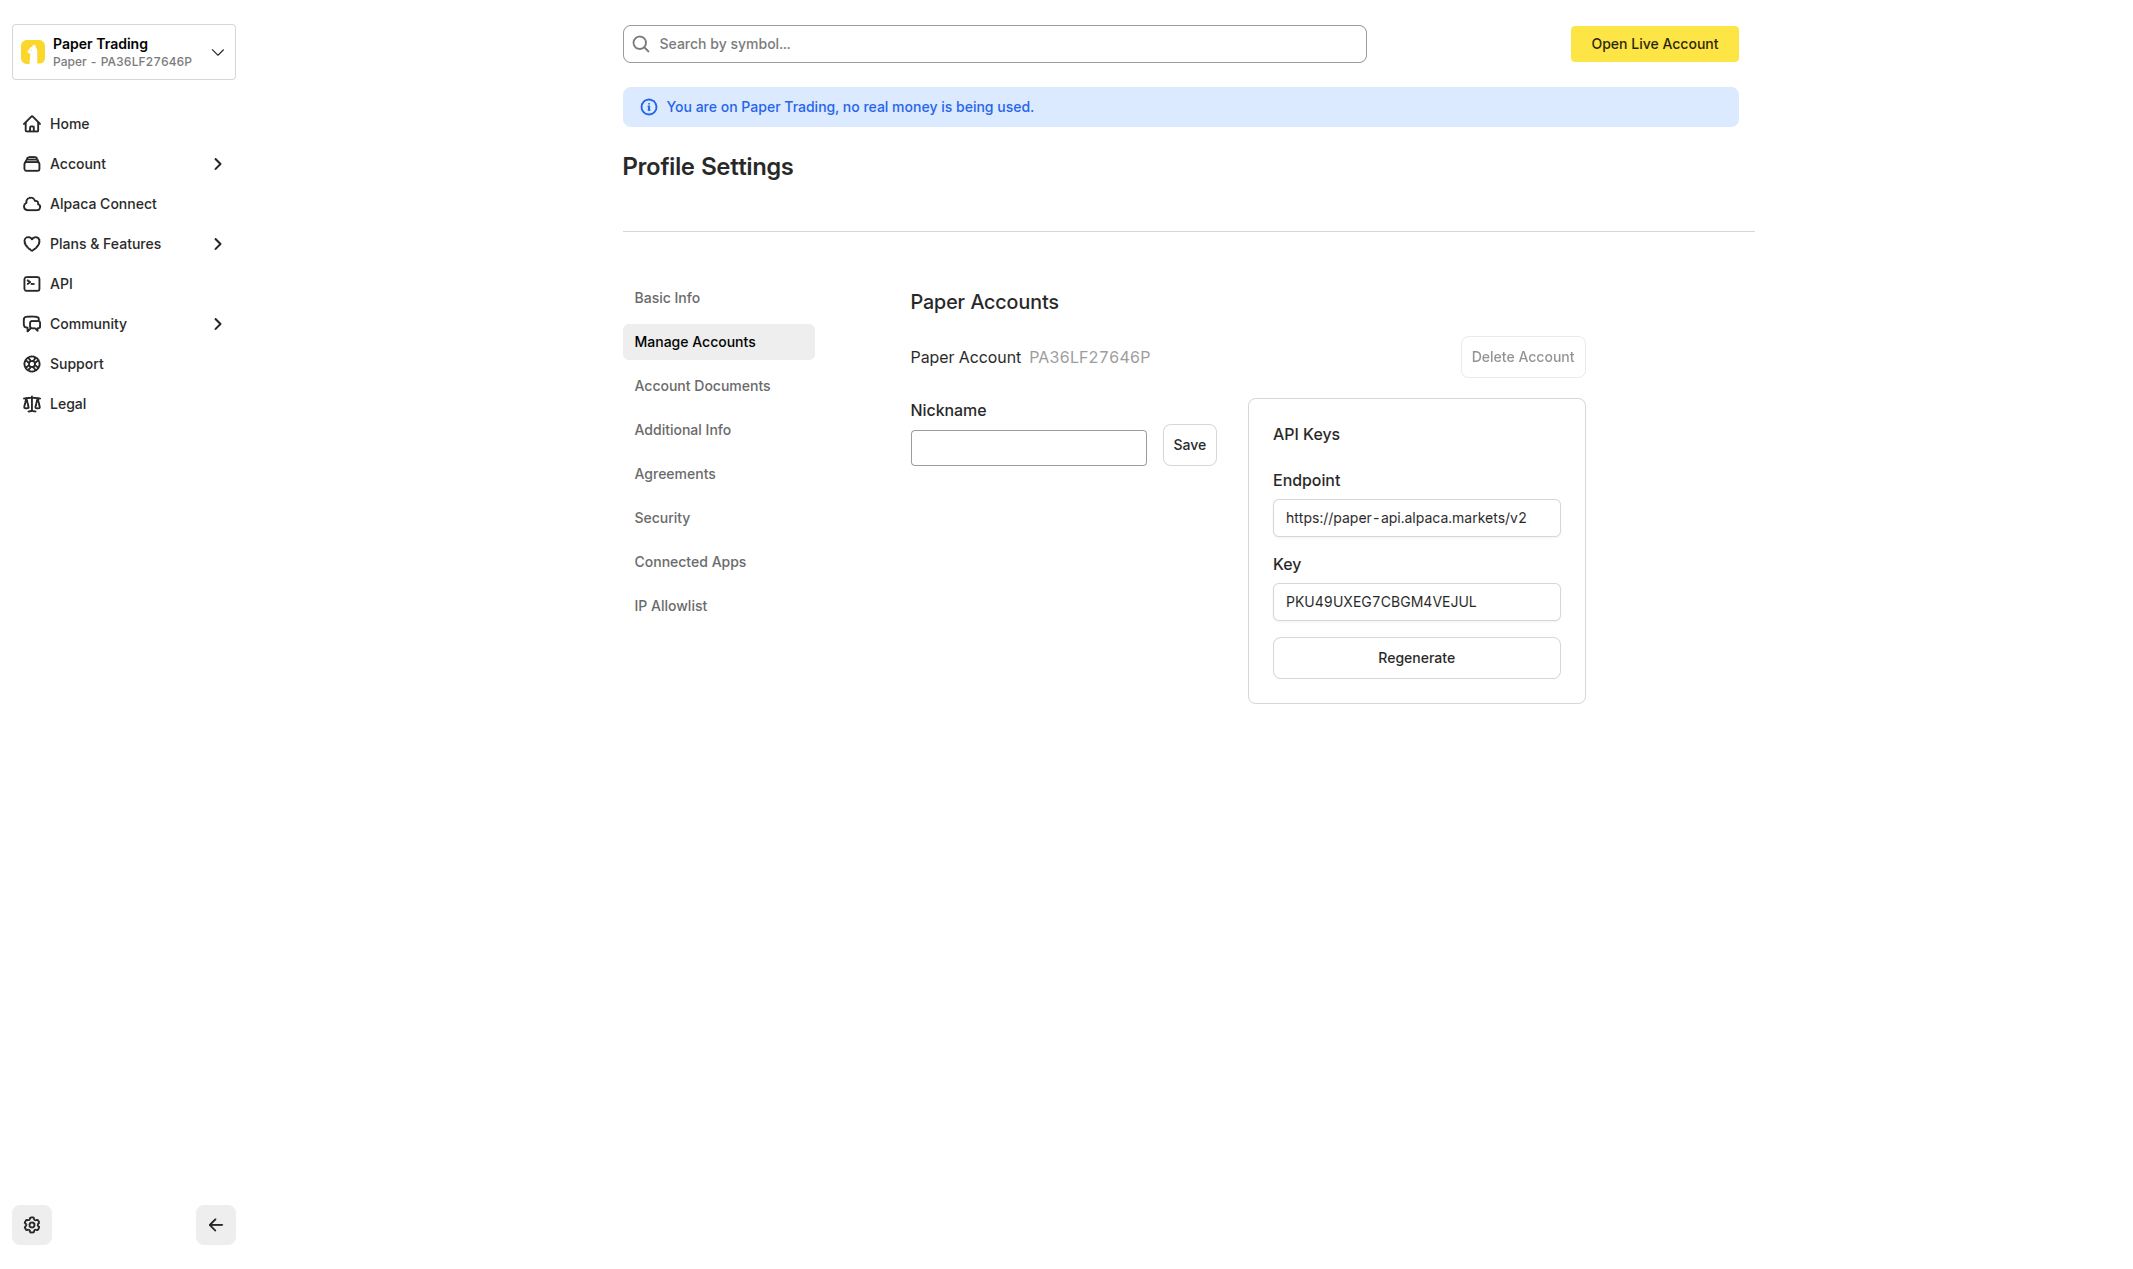Viewport: 2133px width, 1269px height.
Task: Open Alpaca Connect cloud icon
Action: [x=32, y=203]
